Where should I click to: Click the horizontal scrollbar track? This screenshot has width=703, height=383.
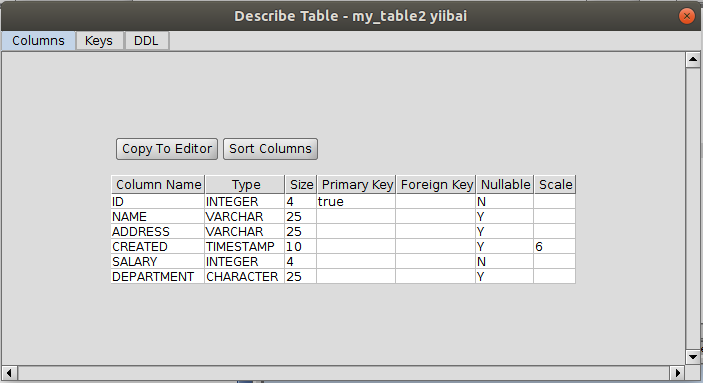coord(343,373)
